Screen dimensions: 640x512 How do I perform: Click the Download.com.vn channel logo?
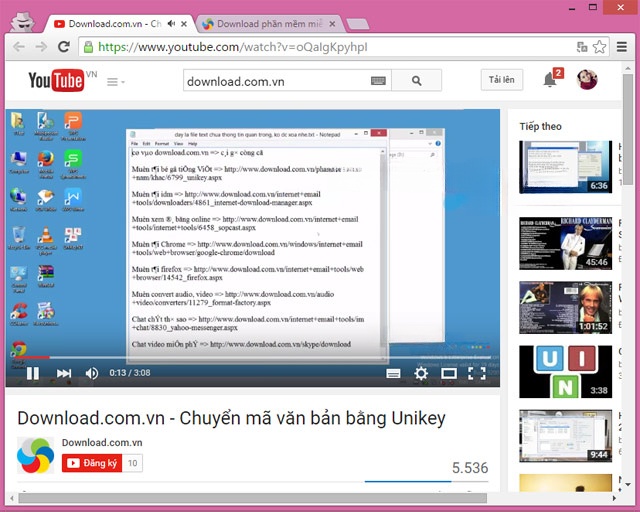click(x=36, y=455)
